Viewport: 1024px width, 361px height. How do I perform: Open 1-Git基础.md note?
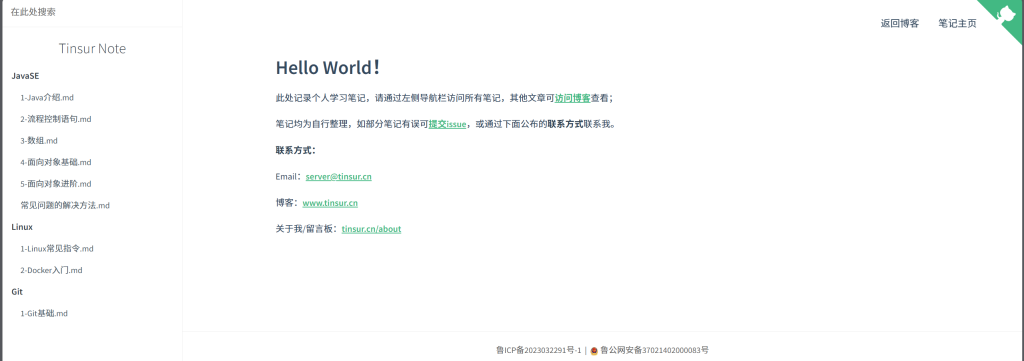(44, 313)
